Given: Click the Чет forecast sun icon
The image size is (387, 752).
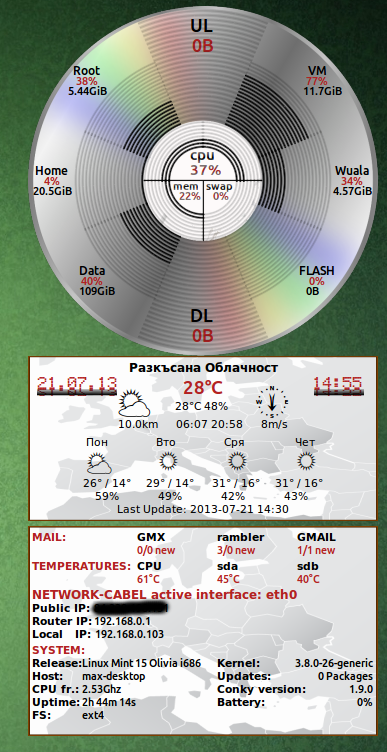Looking at the screenshot, I should click(x=306, y=461).
